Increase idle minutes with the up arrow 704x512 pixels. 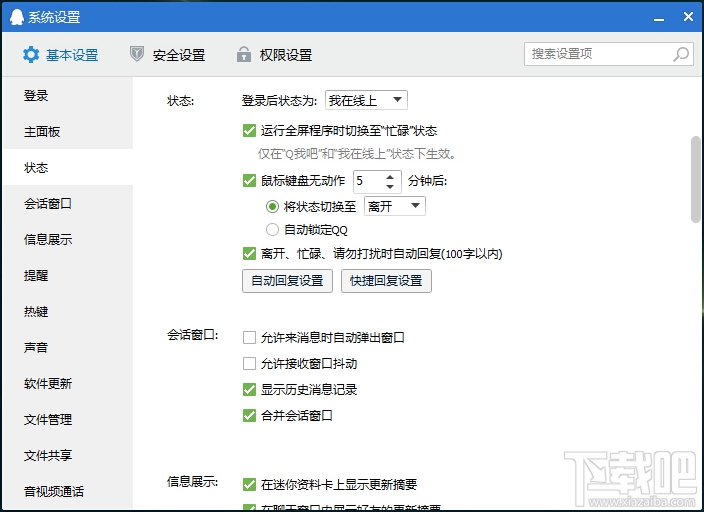[x=390, y=177]
